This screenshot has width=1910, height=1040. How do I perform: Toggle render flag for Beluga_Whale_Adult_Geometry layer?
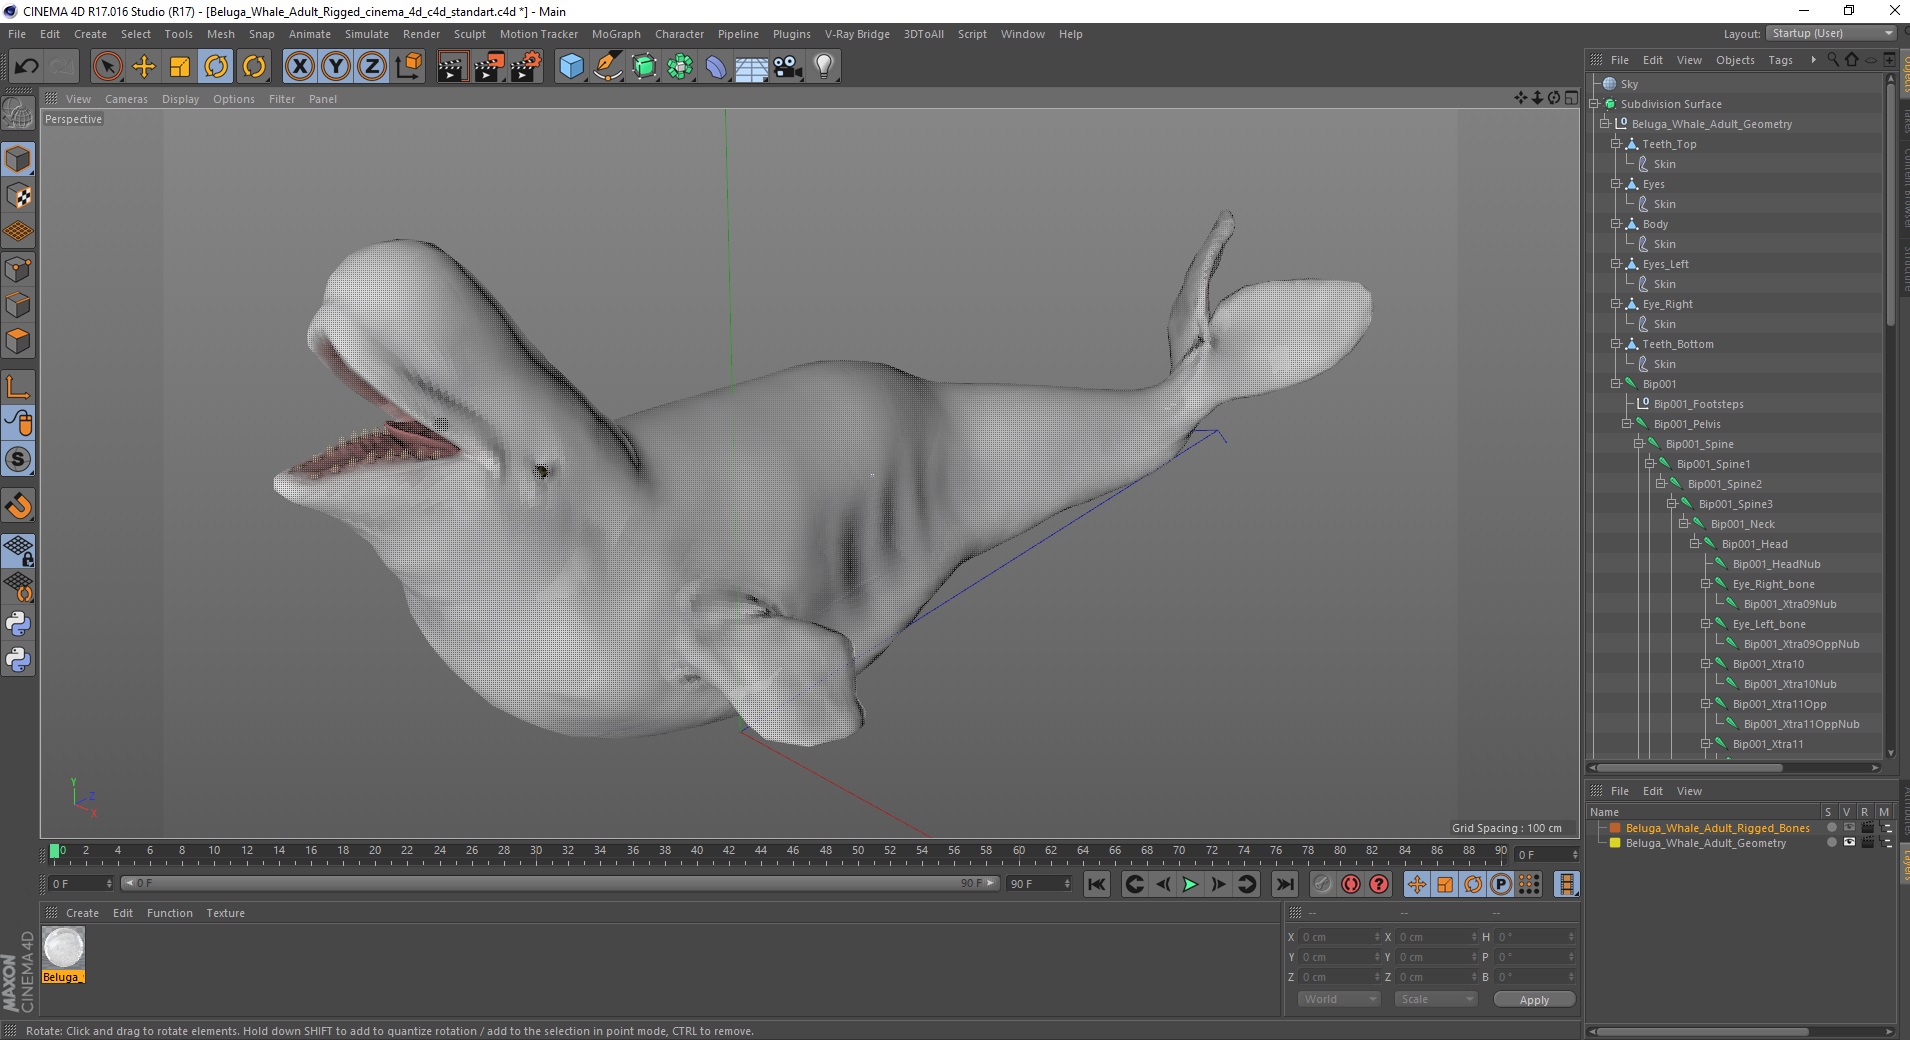coord(1867,843)
